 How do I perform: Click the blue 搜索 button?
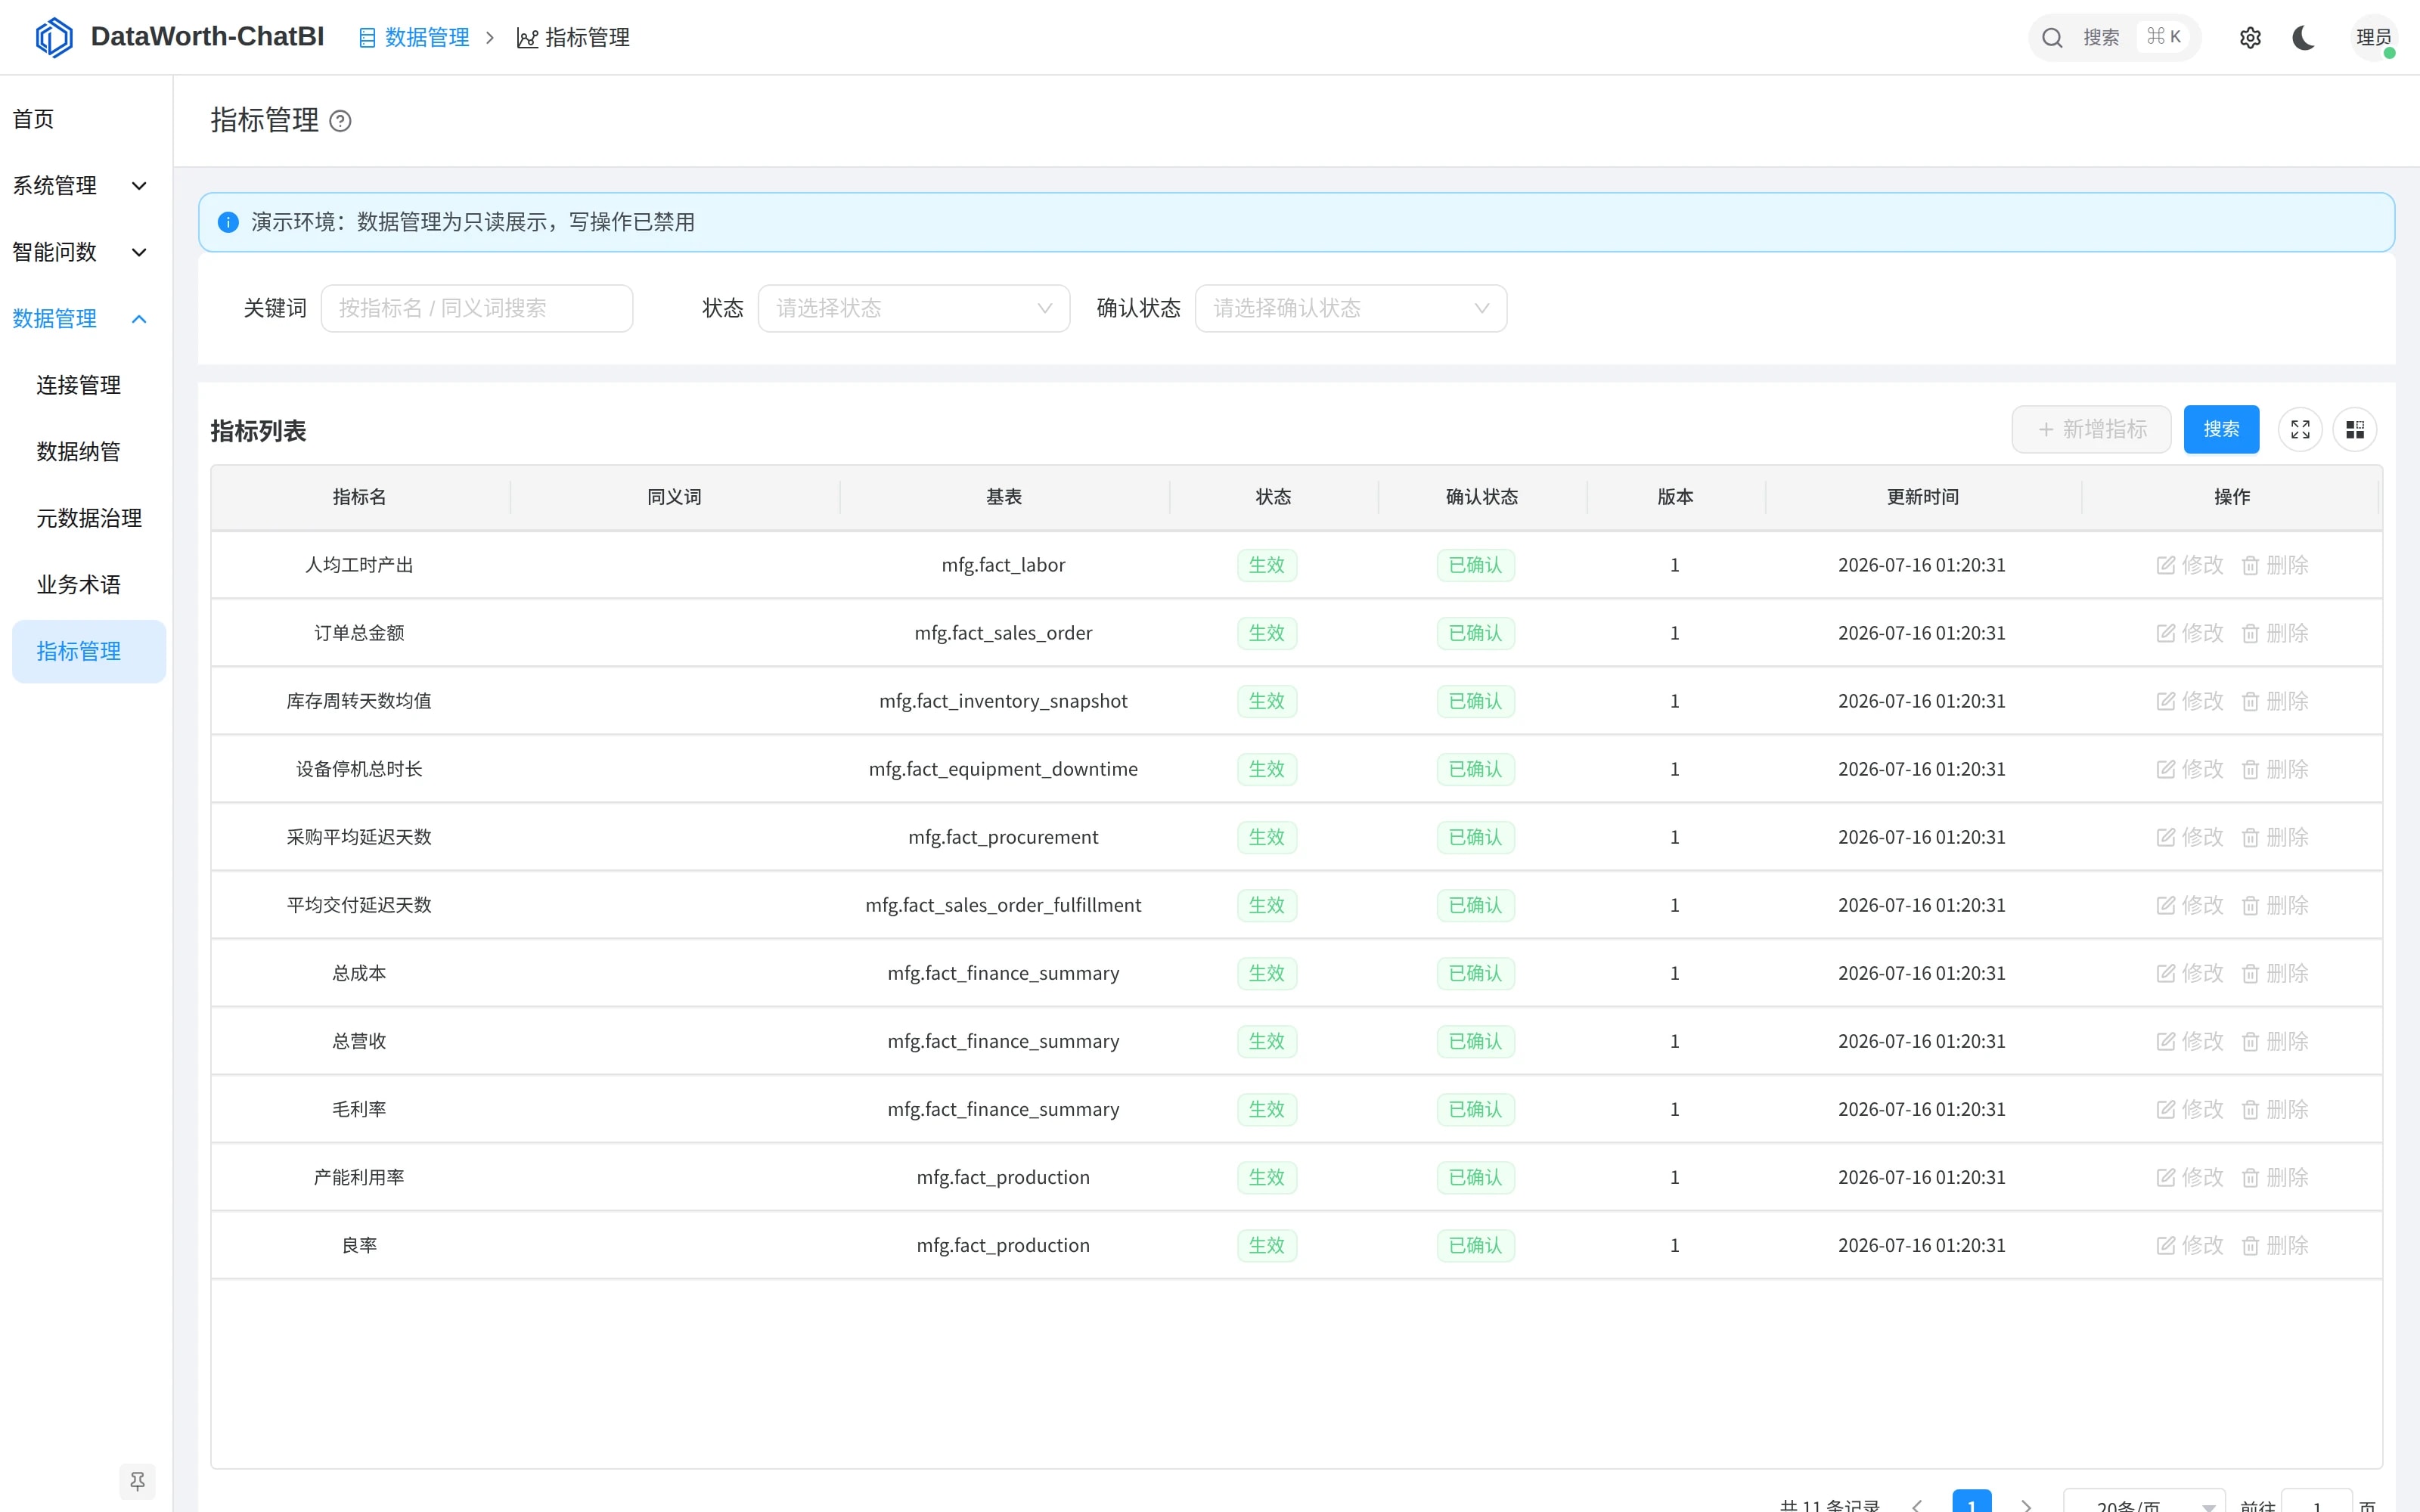tap(2221, 429)
